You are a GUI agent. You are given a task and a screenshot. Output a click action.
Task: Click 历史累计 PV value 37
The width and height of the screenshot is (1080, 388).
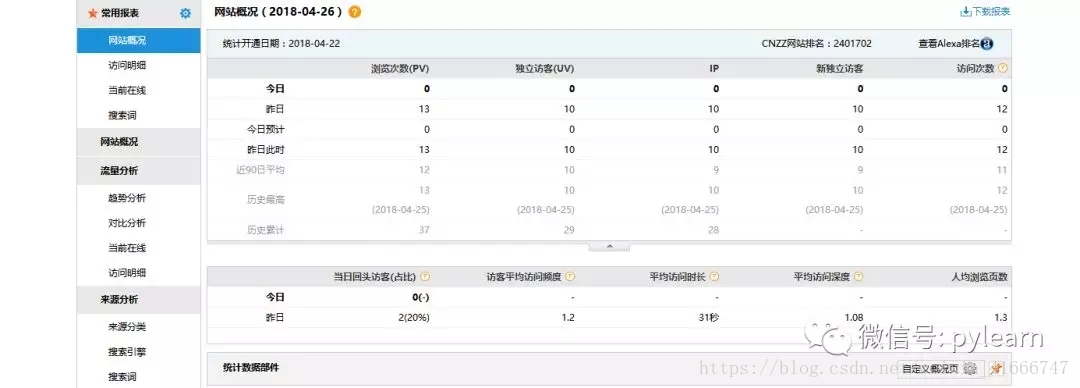coord(424,229)
